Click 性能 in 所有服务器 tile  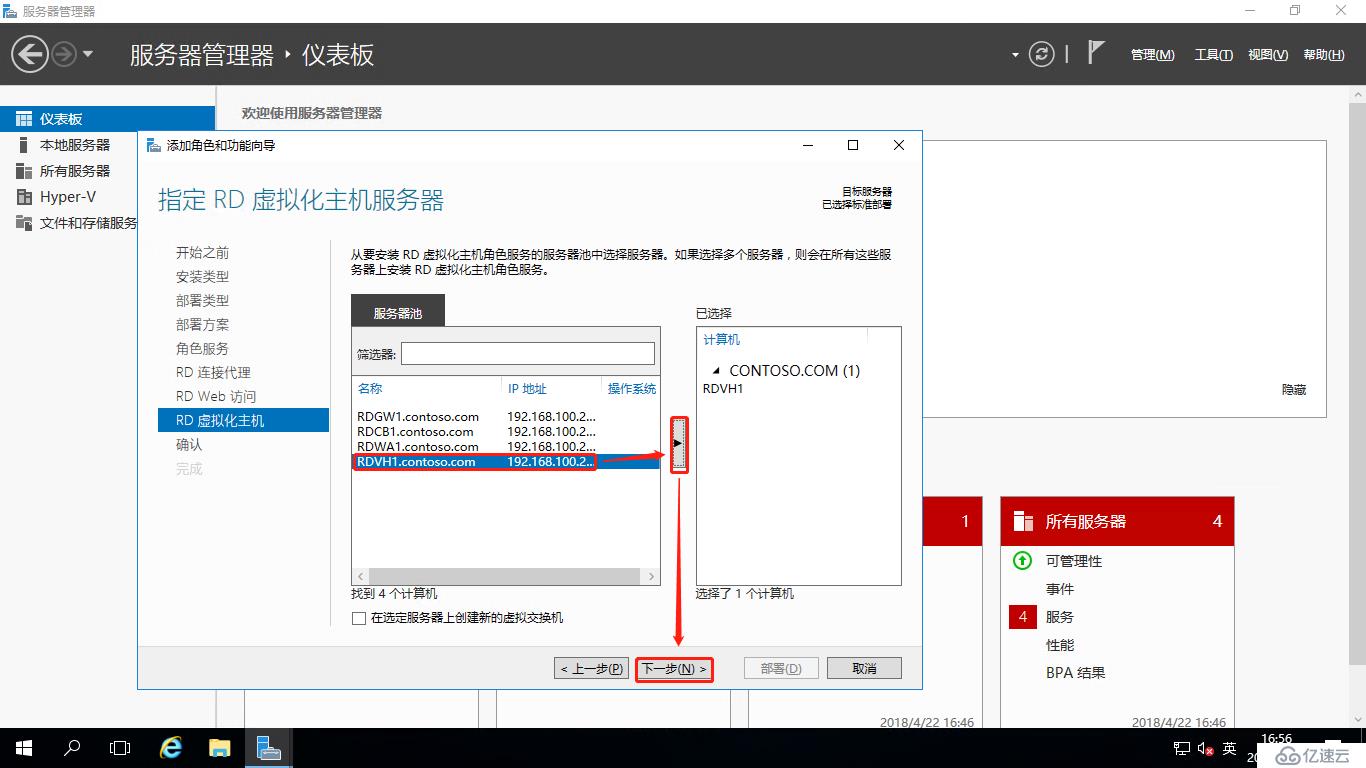tap(1060, 645)
